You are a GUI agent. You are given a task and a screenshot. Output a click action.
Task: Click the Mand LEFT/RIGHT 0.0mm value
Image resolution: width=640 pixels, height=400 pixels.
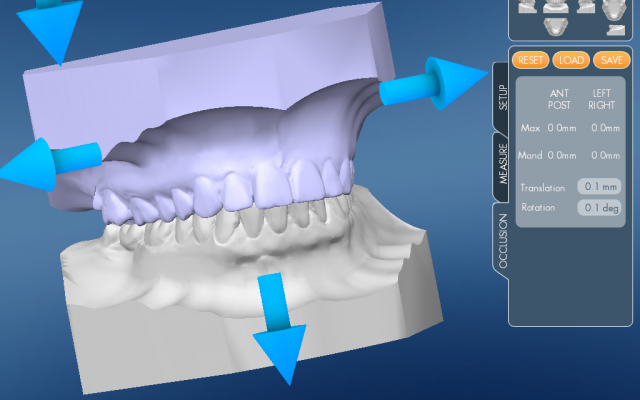[605, 156]
